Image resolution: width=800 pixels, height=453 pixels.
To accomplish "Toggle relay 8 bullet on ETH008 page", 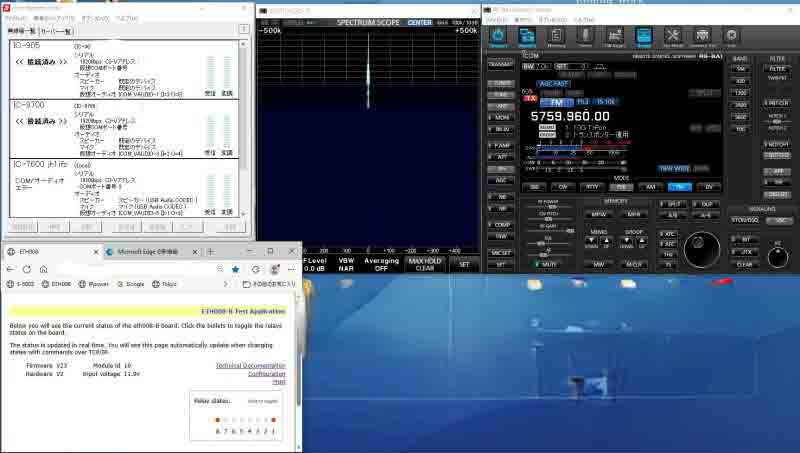I will point(218,420).
